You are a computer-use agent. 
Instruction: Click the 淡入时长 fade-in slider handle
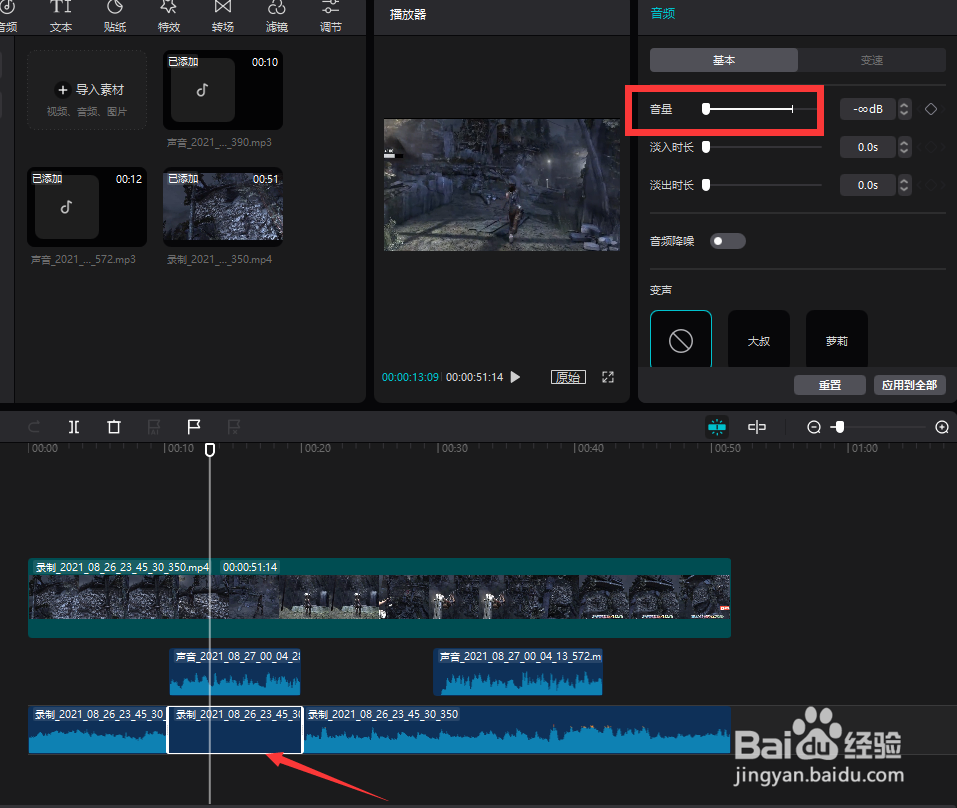[x=706, y=147]
